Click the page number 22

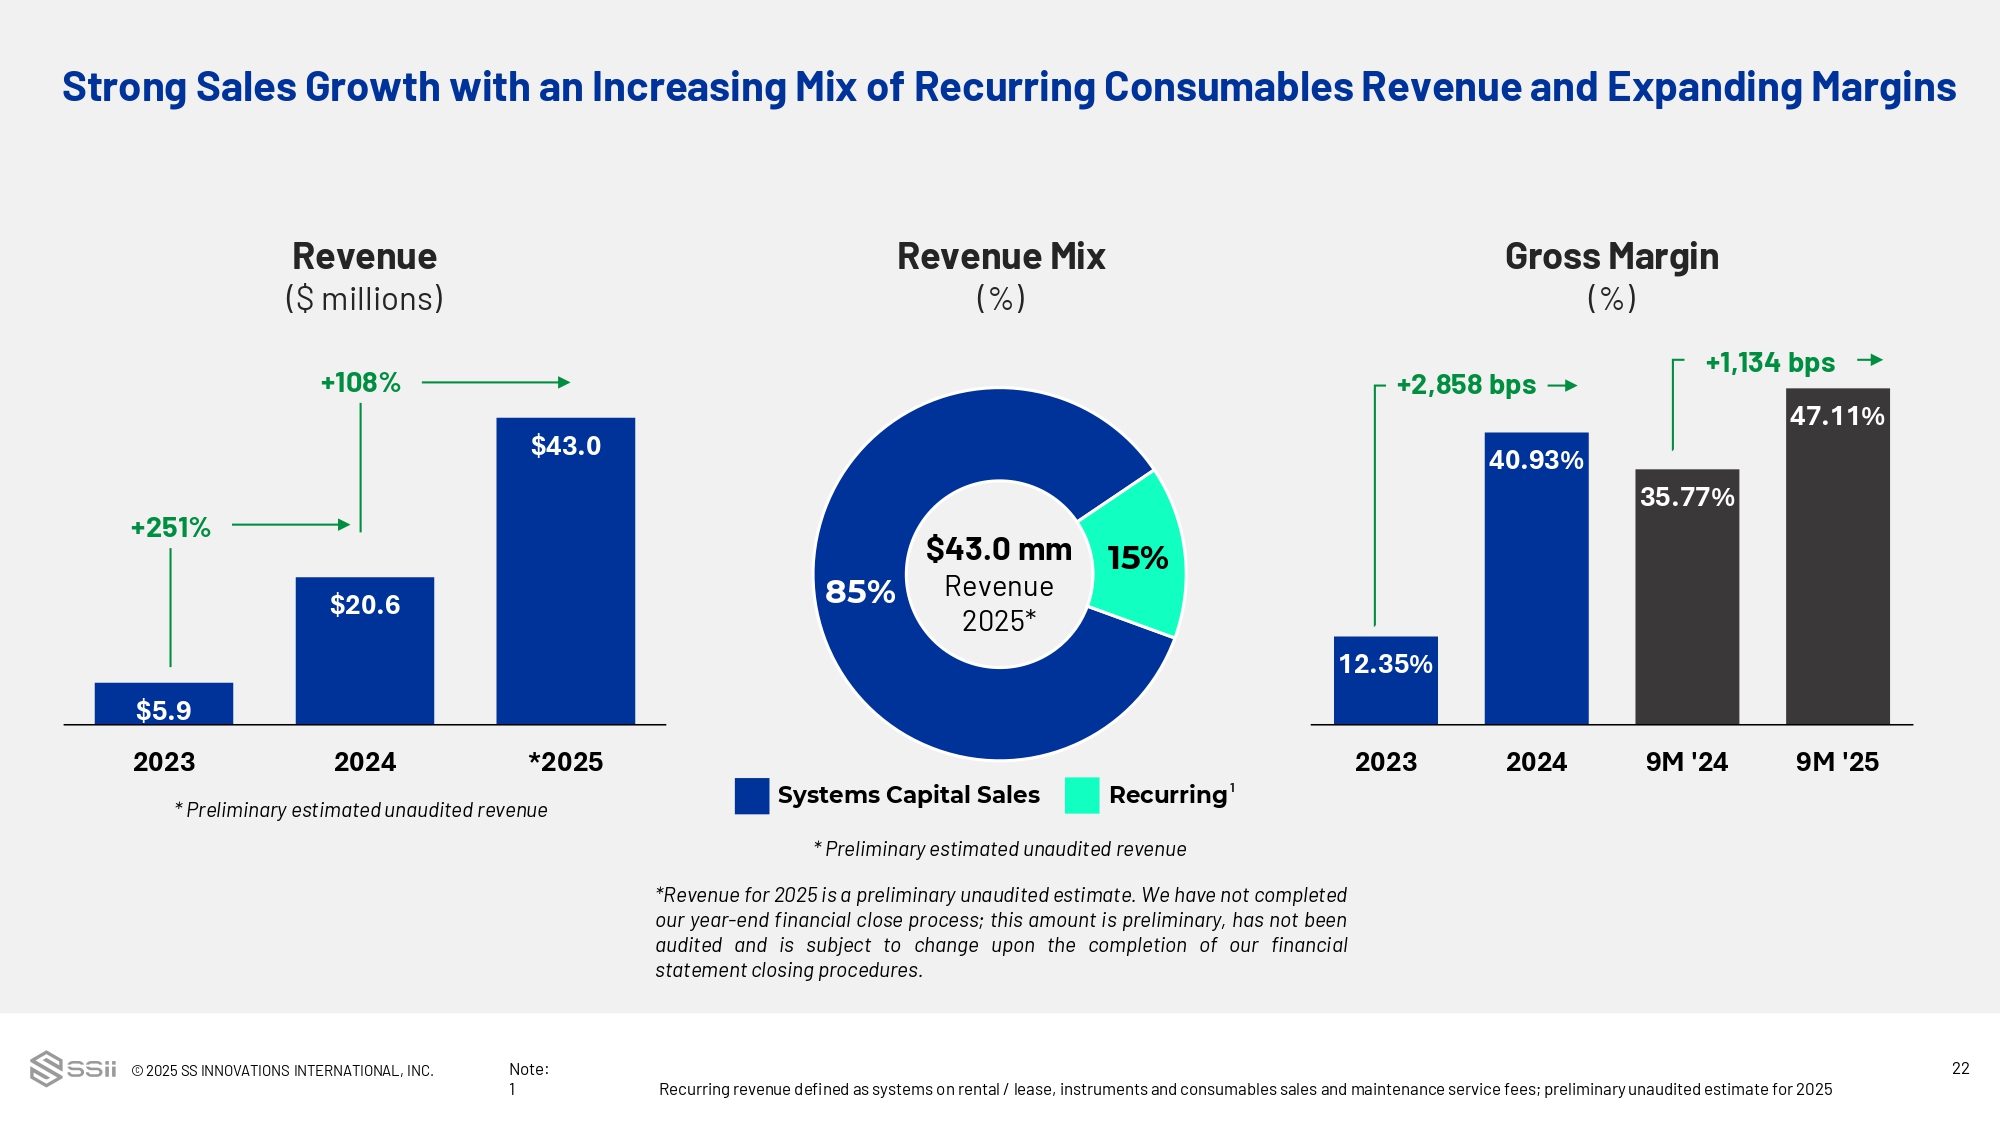point(1960,1068)
